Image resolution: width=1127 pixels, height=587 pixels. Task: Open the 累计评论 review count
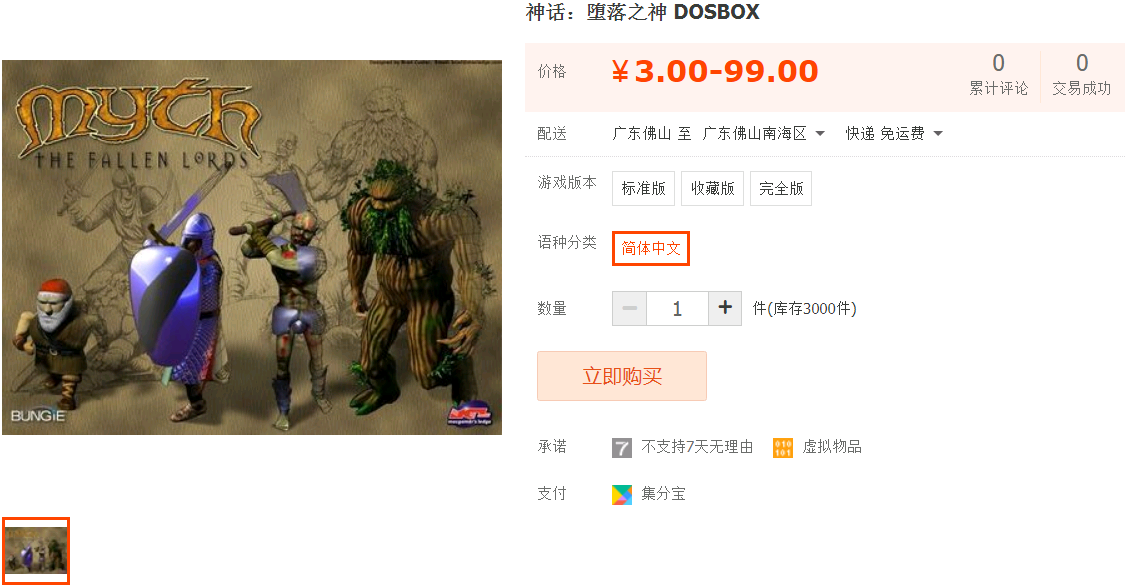pos(998,74)
